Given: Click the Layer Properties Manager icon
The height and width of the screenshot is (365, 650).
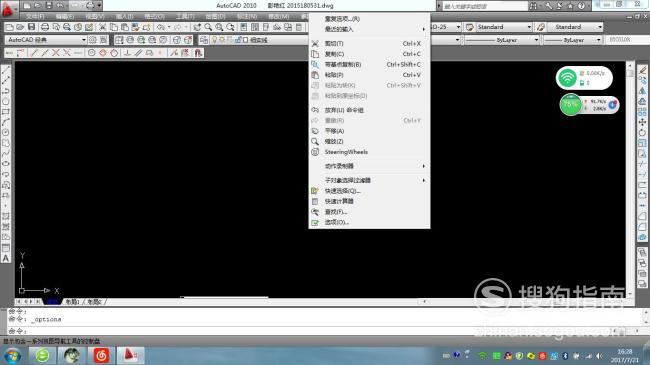Looking at the screenshot, I should pyautogui.click(x=204, y=40).
